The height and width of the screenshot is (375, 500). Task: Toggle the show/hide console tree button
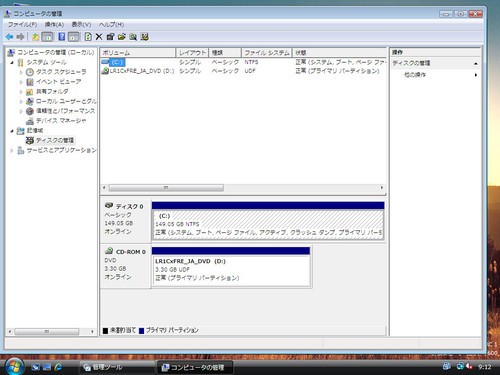(47, 37)
